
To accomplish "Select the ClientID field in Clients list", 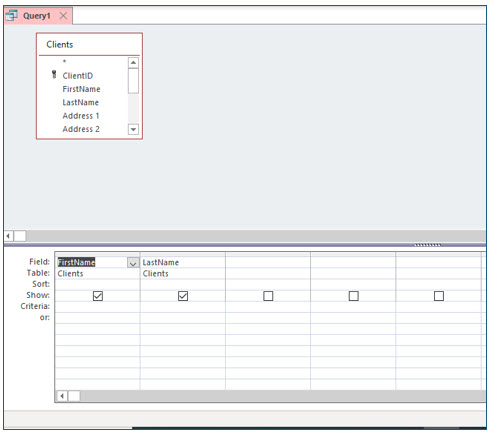I will 78,76.
